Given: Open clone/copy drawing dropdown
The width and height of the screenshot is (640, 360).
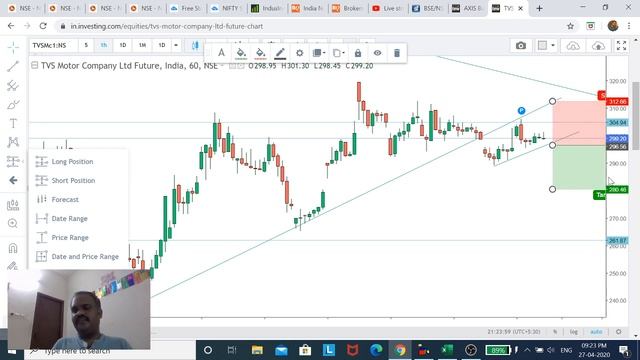Looking at the screenshot, I should [339, 53].
